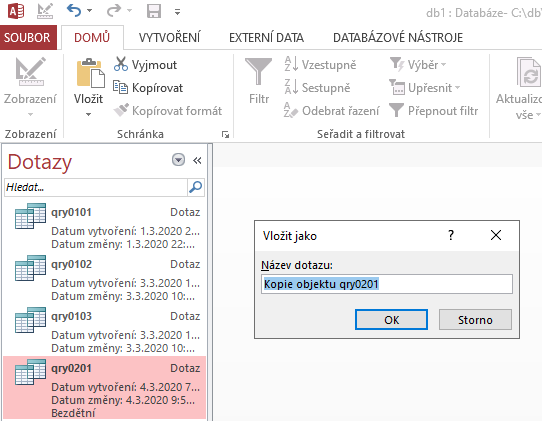Click the Undo arrow icon
Screen dimensions: 542x421
click(x=74, y=11)
